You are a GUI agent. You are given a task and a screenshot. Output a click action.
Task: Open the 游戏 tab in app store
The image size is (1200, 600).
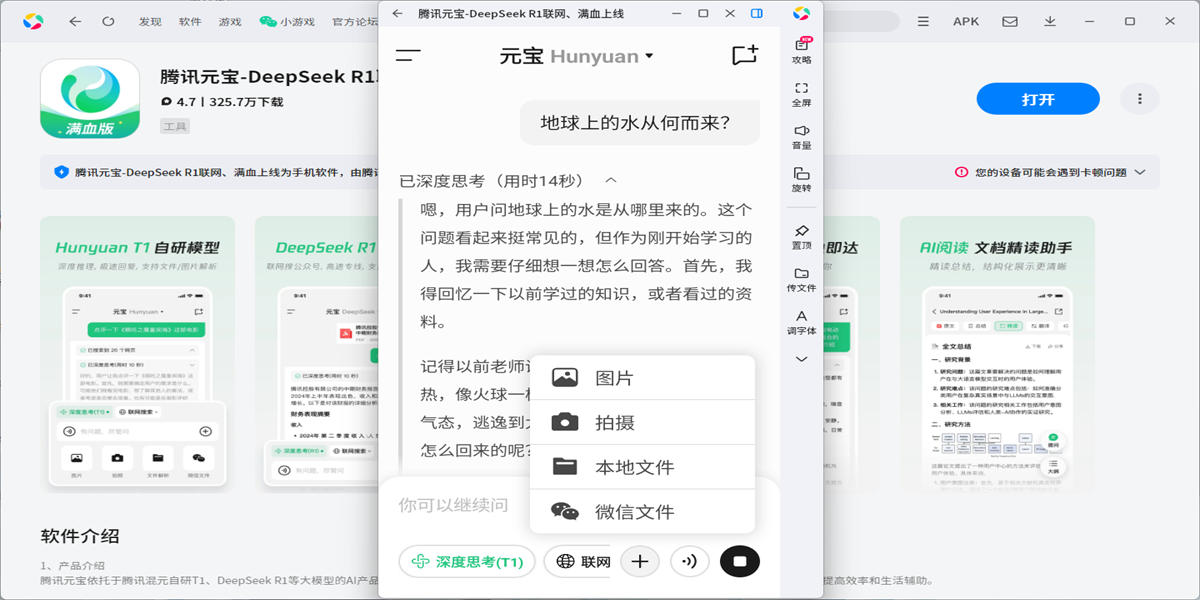(230, 21)
